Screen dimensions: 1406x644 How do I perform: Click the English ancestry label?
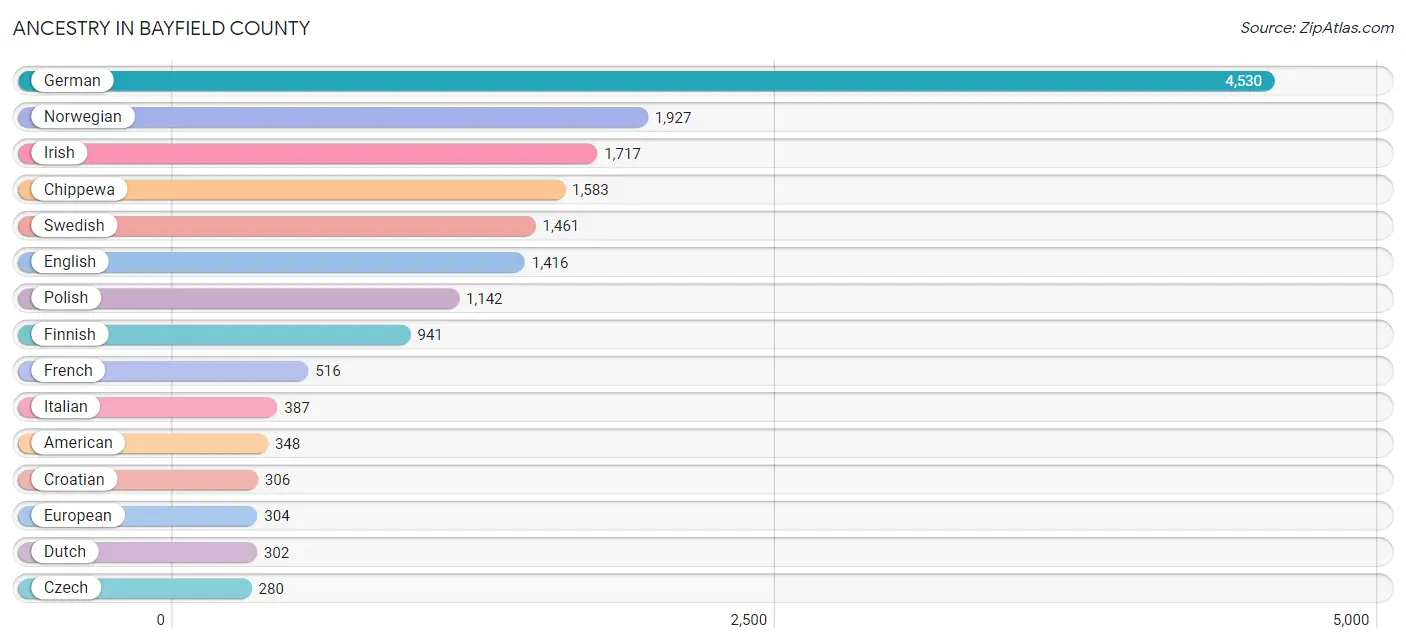pyautogui.click(x=70, y=262)
